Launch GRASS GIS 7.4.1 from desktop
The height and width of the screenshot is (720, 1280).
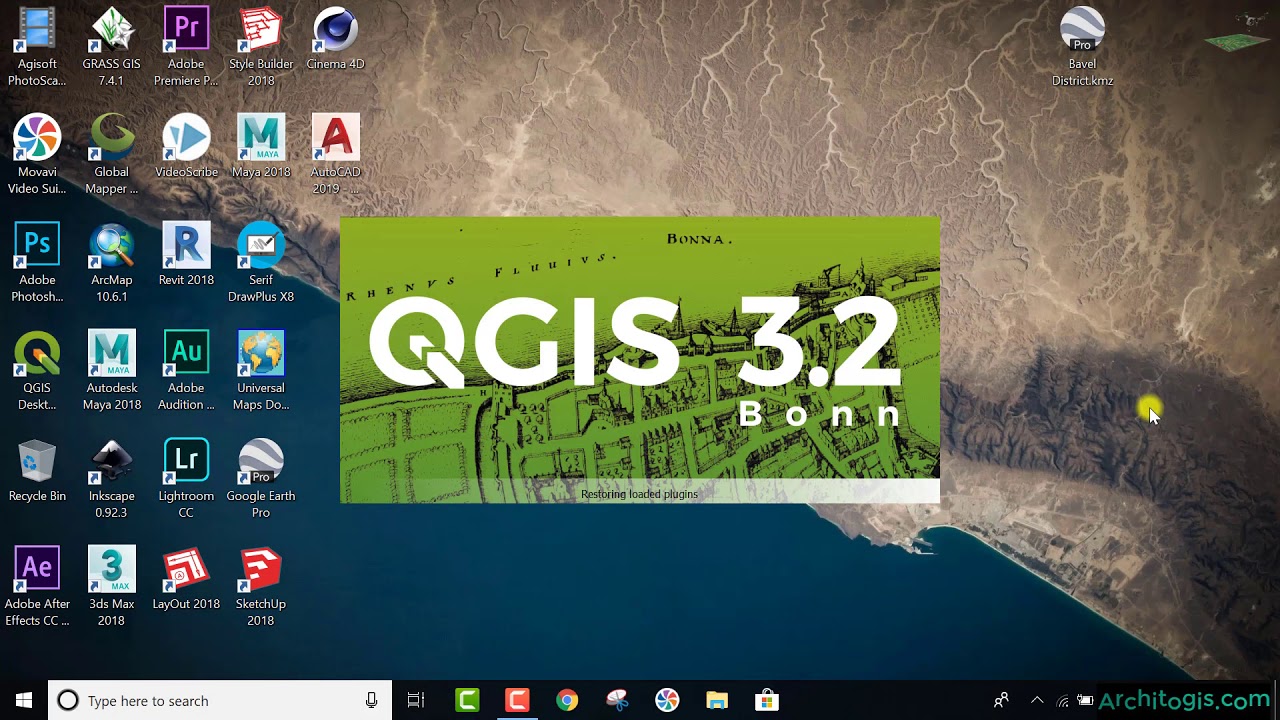[111, 46]
